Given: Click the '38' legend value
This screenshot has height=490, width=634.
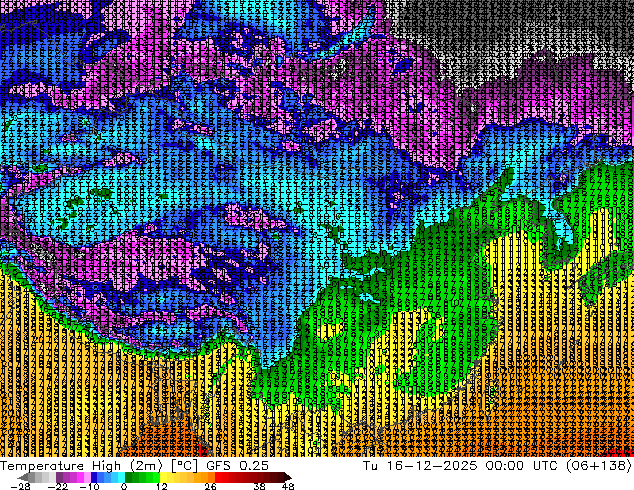Looking at the screenshot, I should (x=259, y=486).
